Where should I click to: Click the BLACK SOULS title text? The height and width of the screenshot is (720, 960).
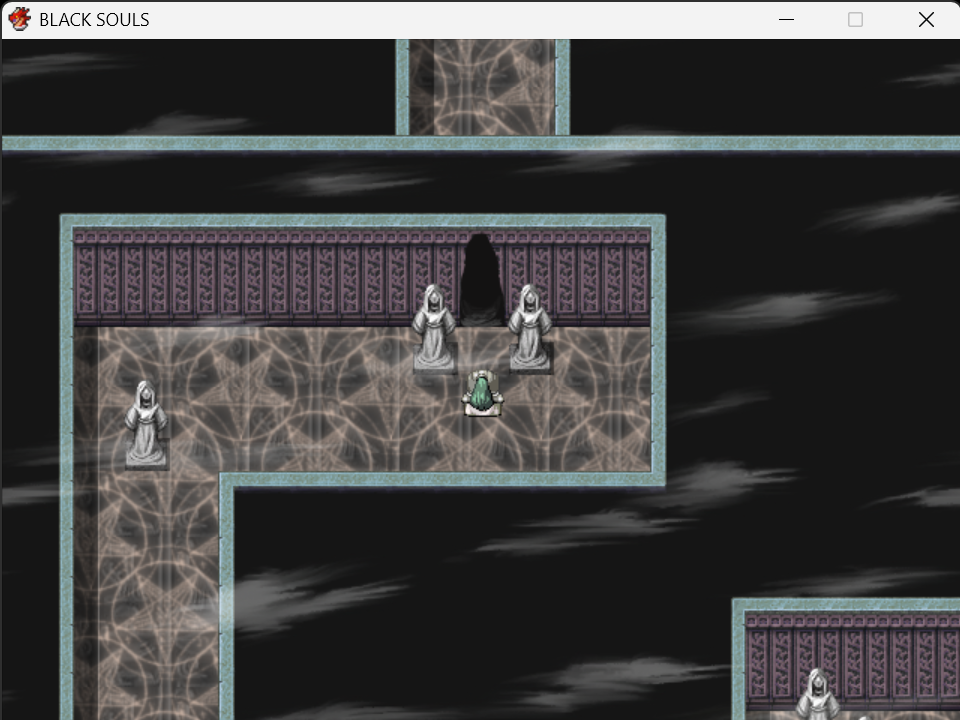94,20
